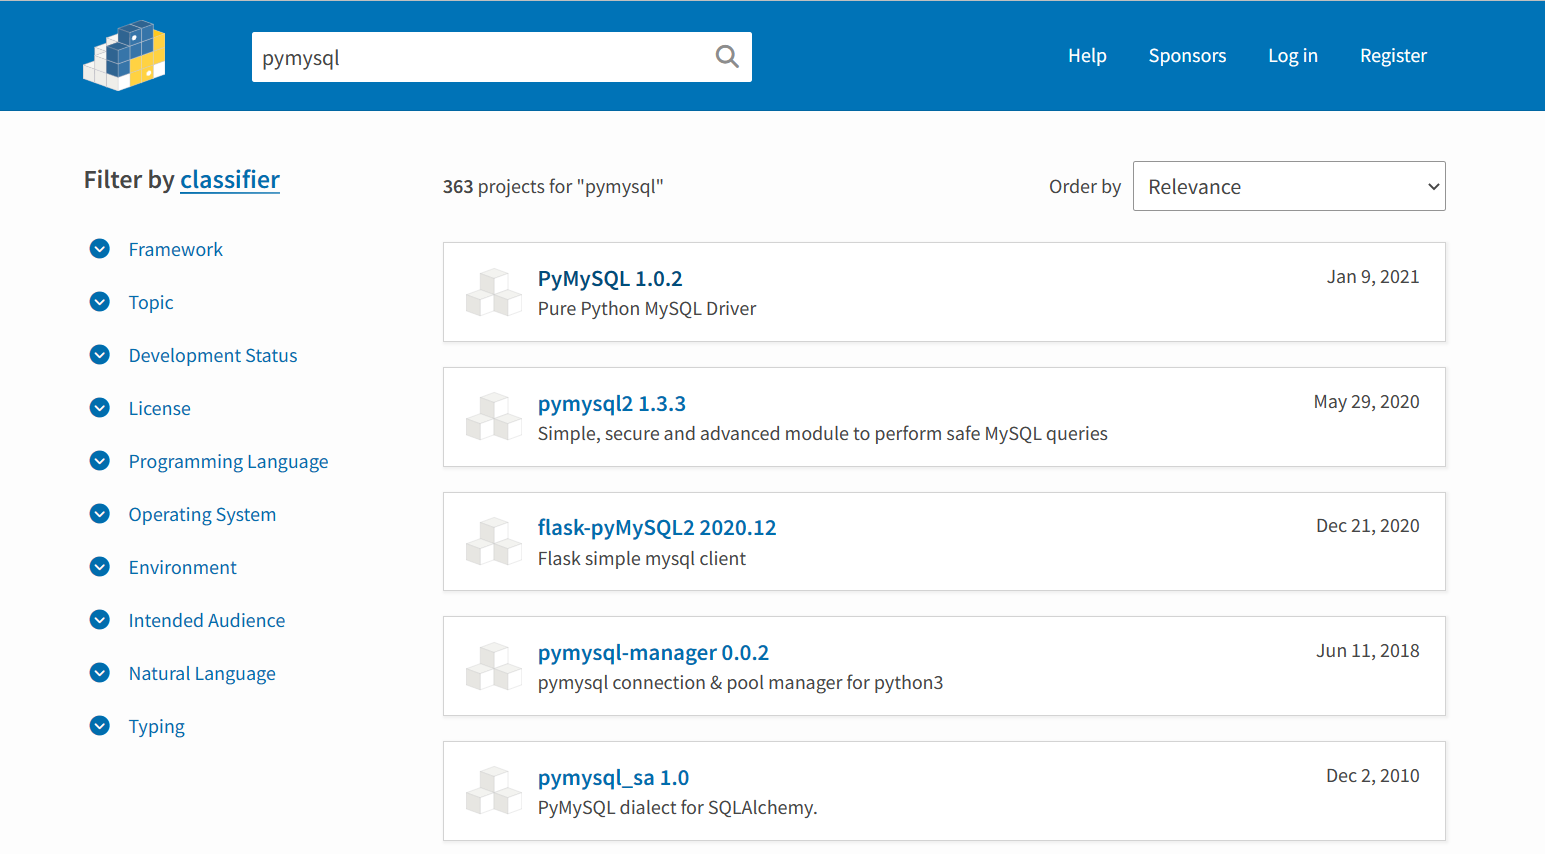Viewport: 1545px width, 854px height.
Task: Go to the Sponsors page
Action: 1187,56
